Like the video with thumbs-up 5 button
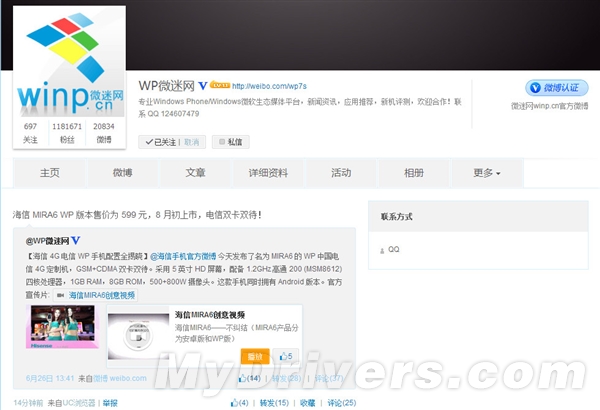600x410 pixels. click(286, 356)
